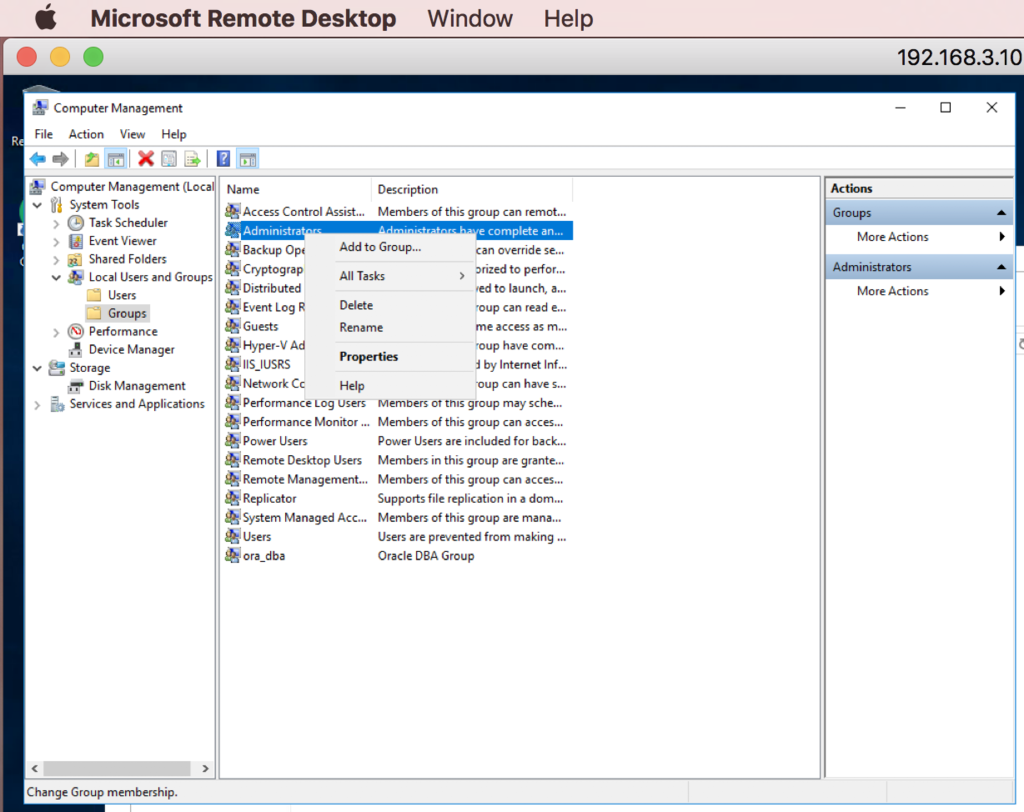The image size is (1024, 812).
Task: Collapse the Groups section in Actions pane
Action: [x=1000, y=212]
